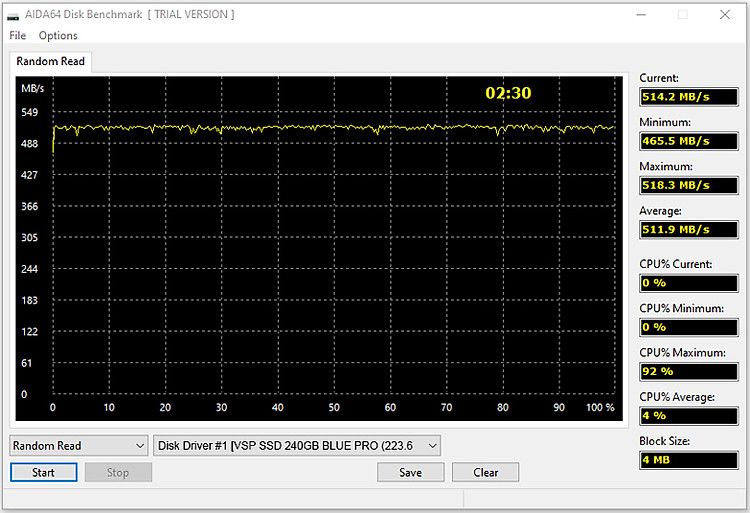Open the Disk Driver #1 selection dropdown
This screenshot has width=750, height=513.
click(297, 446)
